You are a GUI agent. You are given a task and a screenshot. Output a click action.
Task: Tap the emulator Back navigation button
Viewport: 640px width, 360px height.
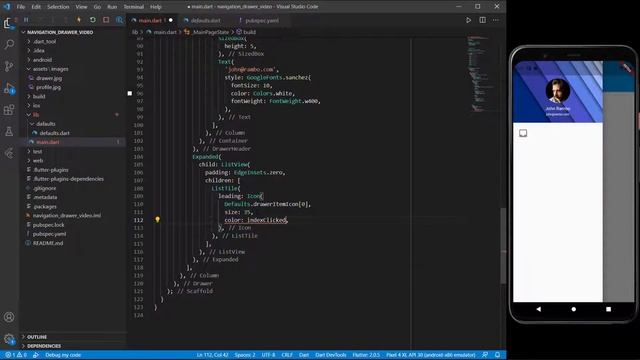[538, 309]
